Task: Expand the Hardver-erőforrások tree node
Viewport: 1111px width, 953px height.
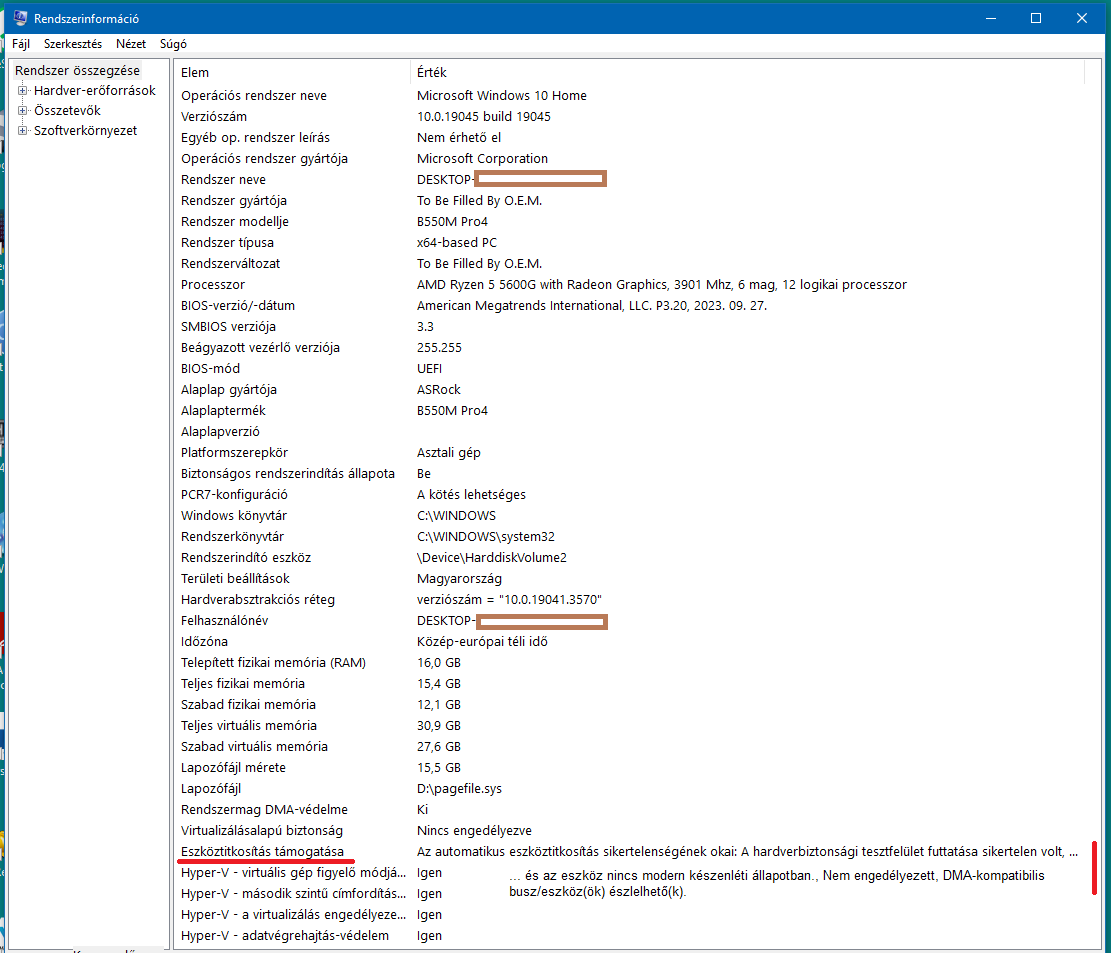Action: pyautogui.click(x=23, y=91)
